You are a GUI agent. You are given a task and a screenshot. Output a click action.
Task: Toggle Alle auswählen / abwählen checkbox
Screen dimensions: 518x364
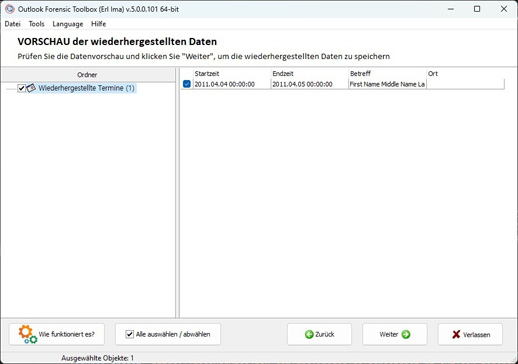coord(130,334)
